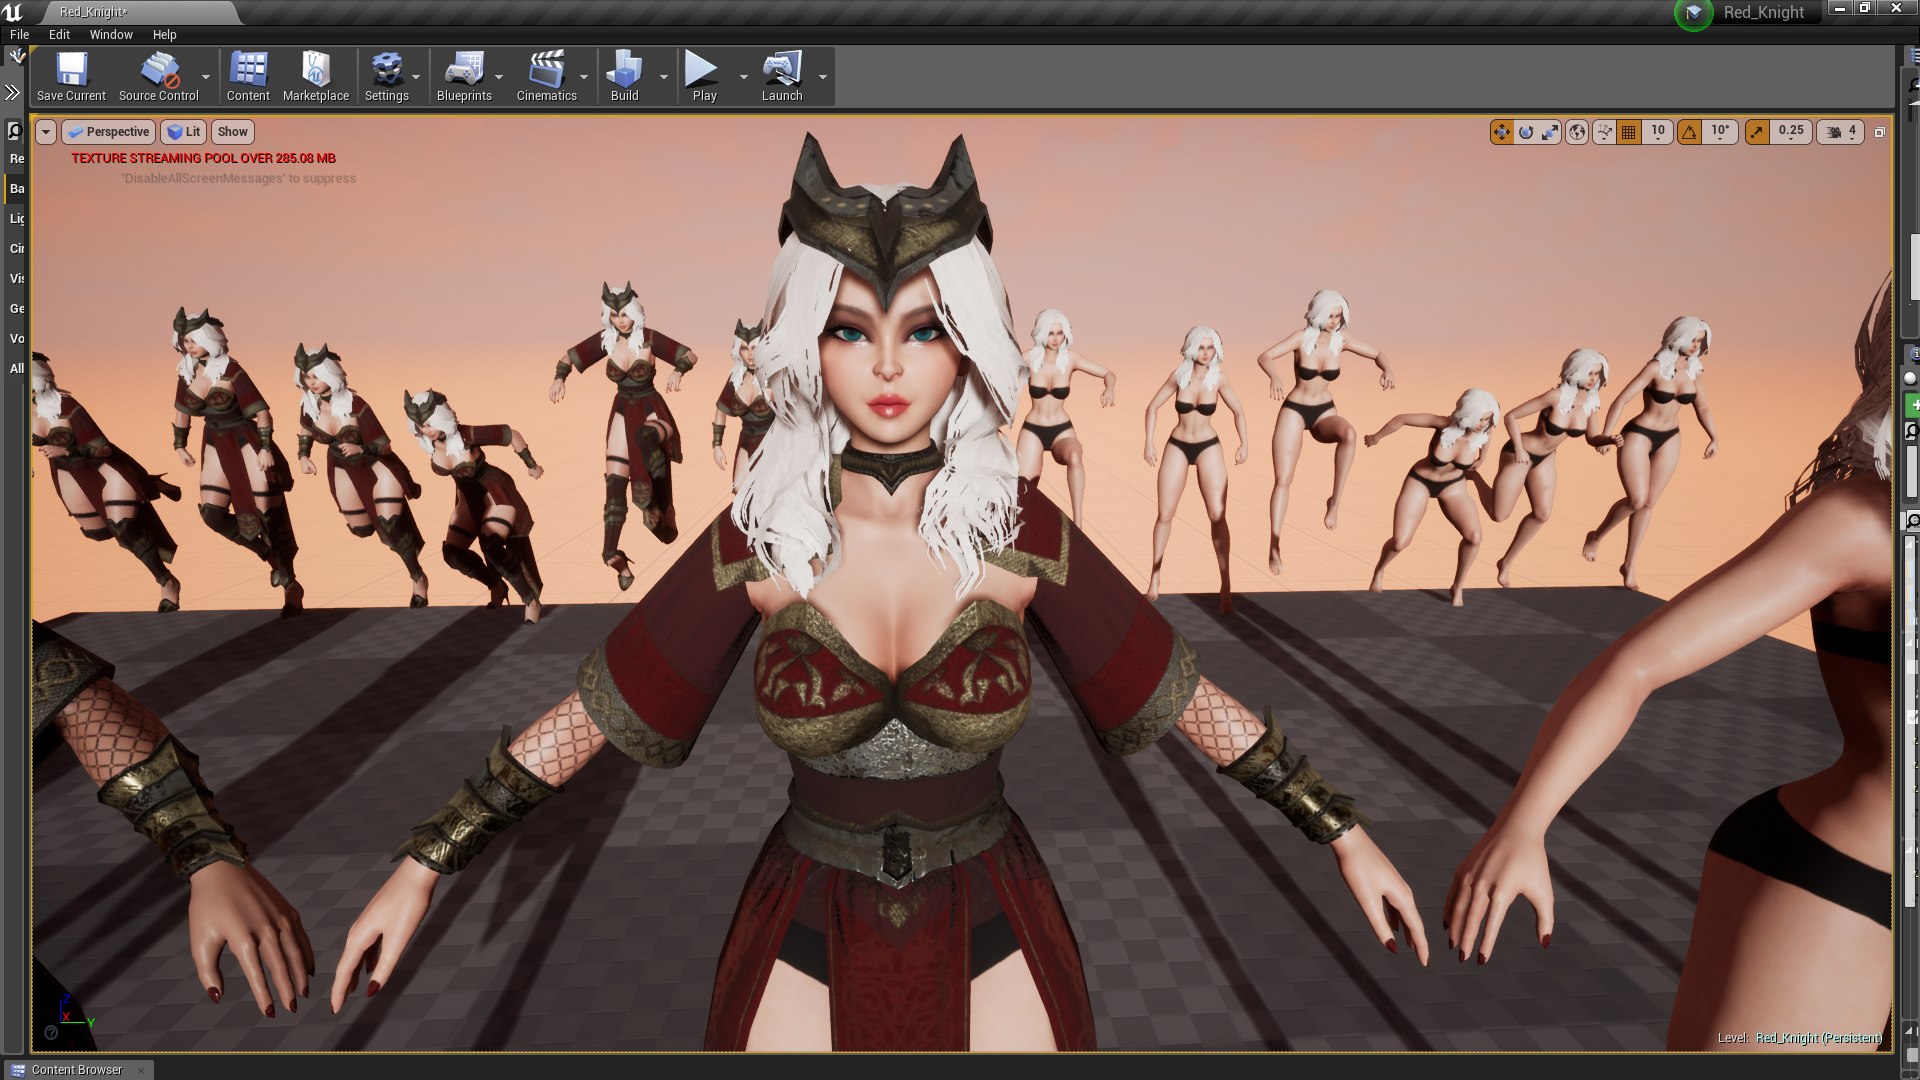Image resolution: width=1920 pixels, height=1080 pixels.
Task: Open camera speed 4 dropdown
Action: [x=1840, y=132]
